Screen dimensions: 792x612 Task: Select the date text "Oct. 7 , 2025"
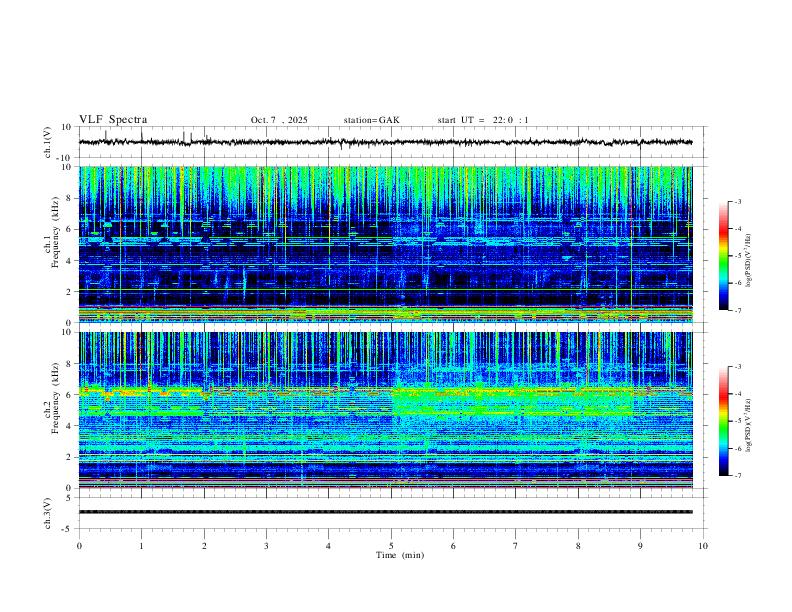coord(279,120)
